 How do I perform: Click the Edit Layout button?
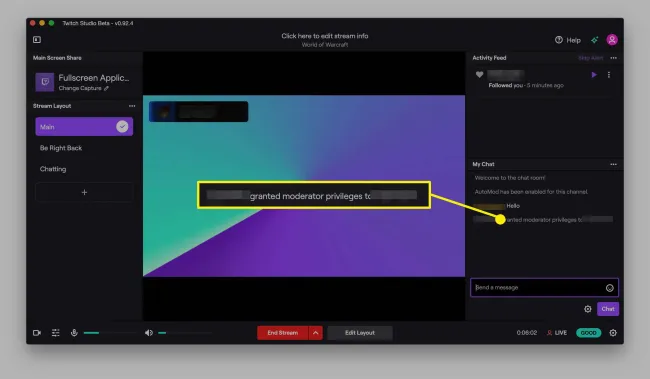coord(360,333)
